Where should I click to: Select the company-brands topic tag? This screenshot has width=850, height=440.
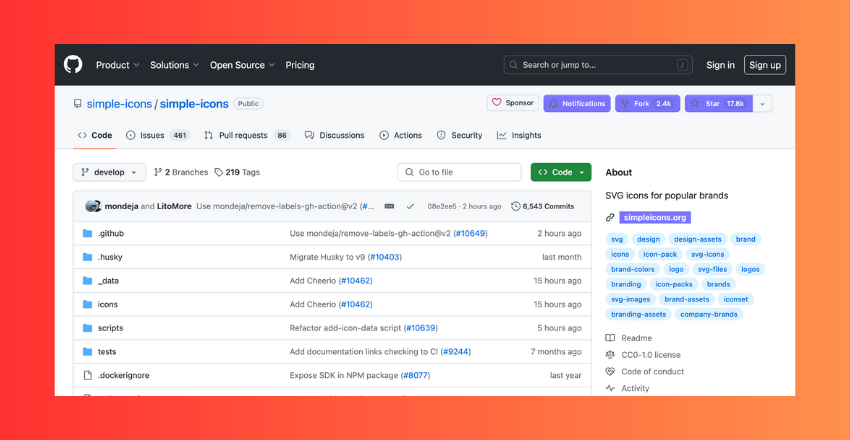pyautogui.click(x=709, y=314)
